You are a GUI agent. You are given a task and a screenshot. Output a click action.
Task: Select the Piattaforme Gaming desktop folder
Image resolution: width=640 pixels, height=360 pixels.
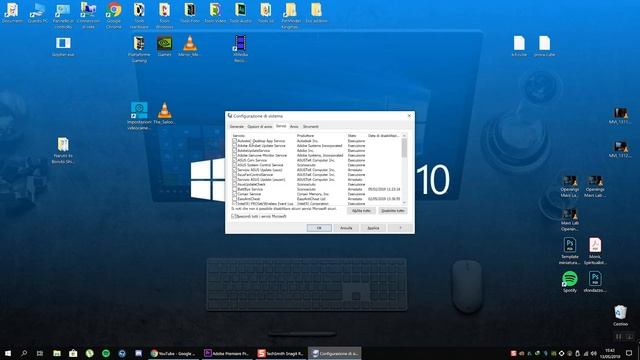coord(139,49)
